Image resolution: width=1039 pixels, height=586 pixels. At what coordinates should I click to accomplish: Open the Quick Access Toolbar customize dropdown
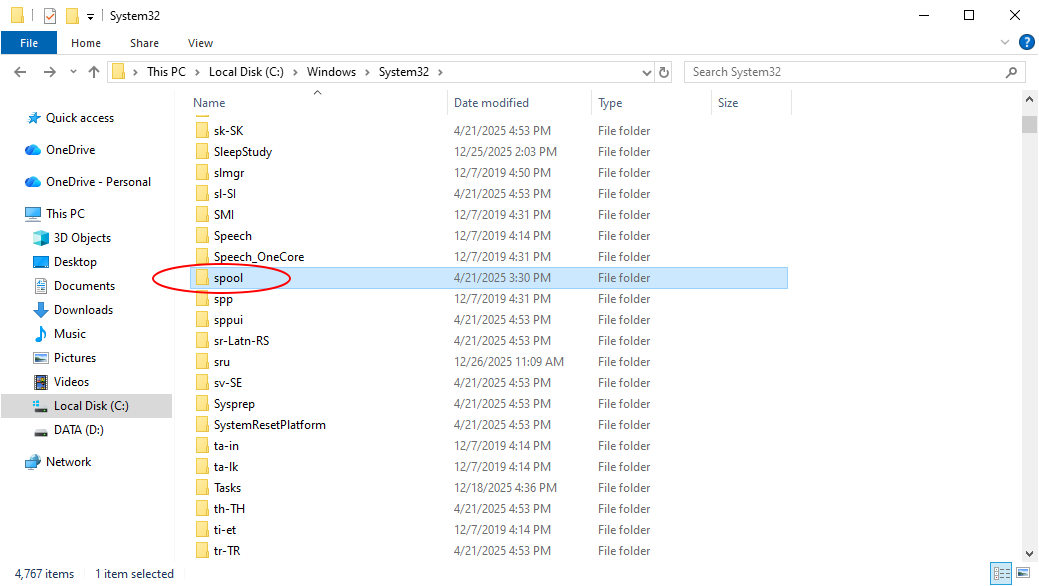point(90,16)
